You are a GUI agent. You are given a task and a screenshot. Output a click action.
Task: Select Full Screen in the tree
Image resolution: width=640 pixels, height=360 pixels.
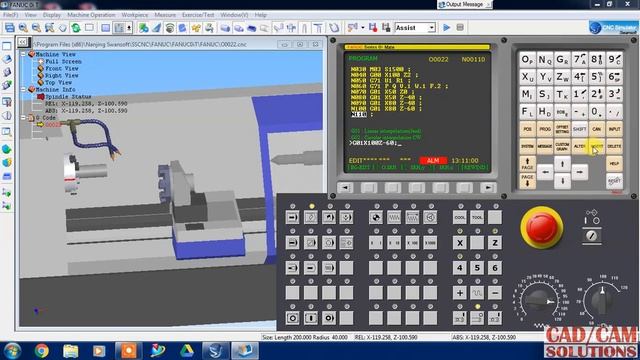click(x=63, y=62)
